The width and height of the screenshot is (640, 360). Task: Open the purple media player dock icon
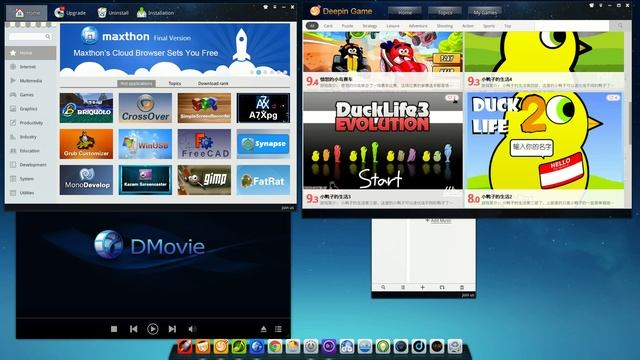point(329,347)
